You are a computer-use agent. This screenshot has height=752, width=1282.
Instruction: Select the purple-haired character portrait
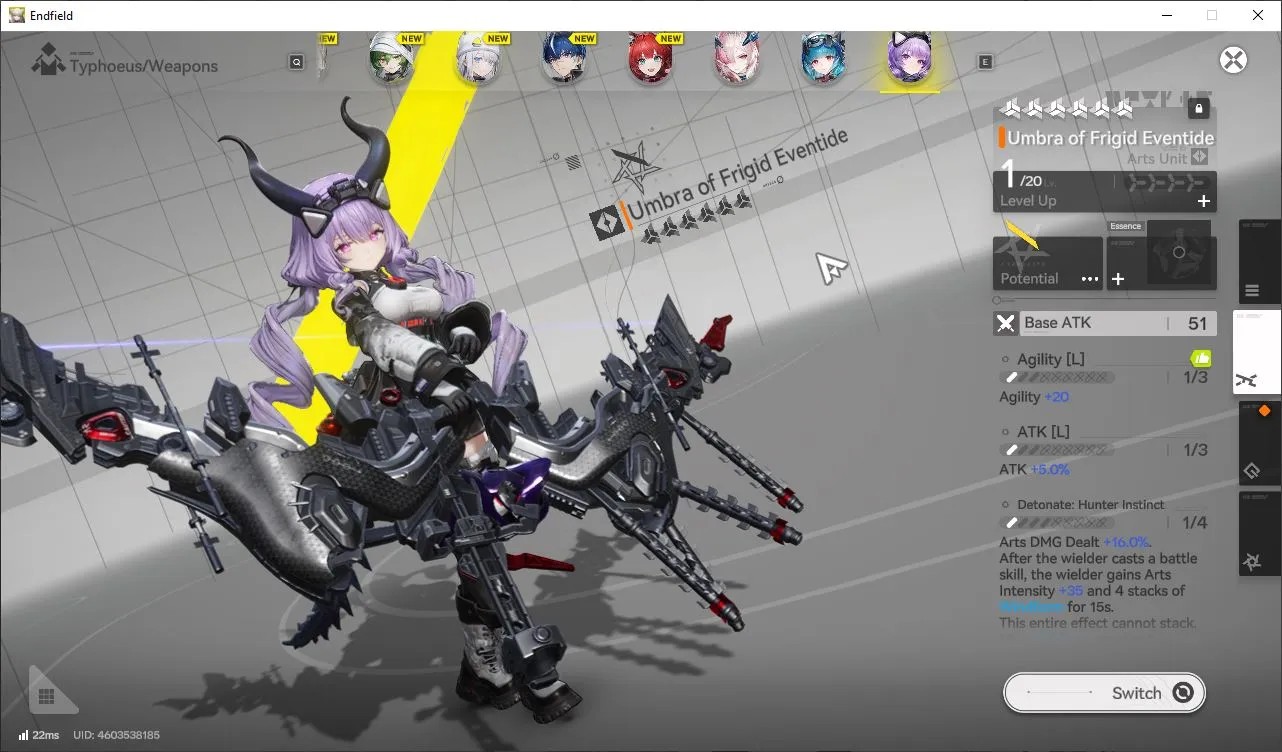point(910,58)
